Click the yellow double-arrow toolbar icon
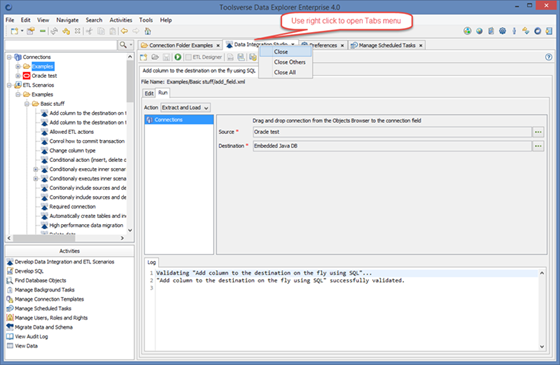The image size is (560, 365). tap(66, 31)
